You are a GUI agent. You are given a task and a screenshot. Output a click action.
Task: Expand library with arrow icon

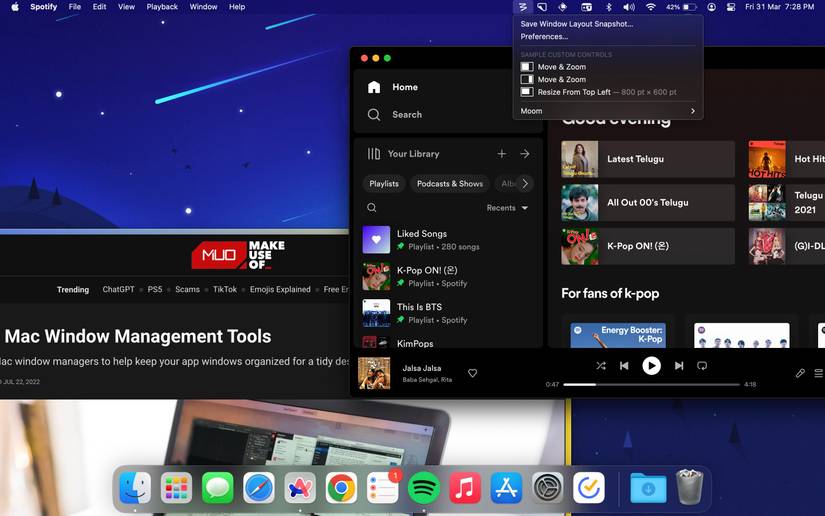pos(525,154)
